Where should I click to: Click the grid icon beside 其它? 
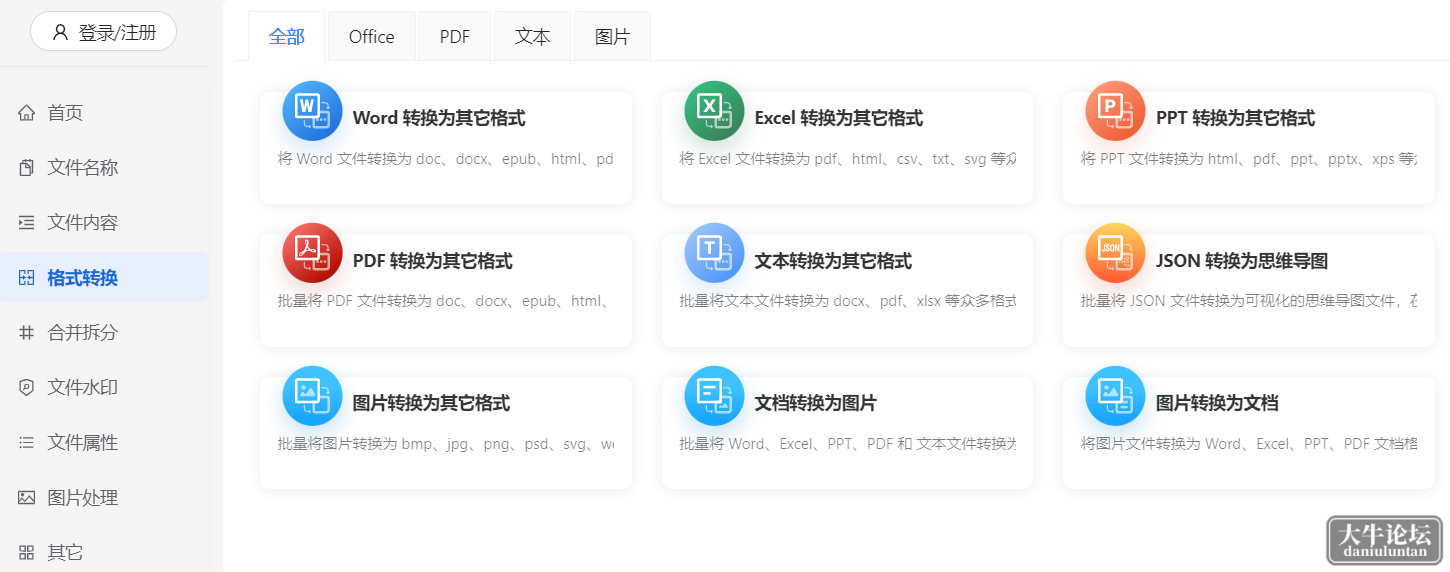click(27, 552)
